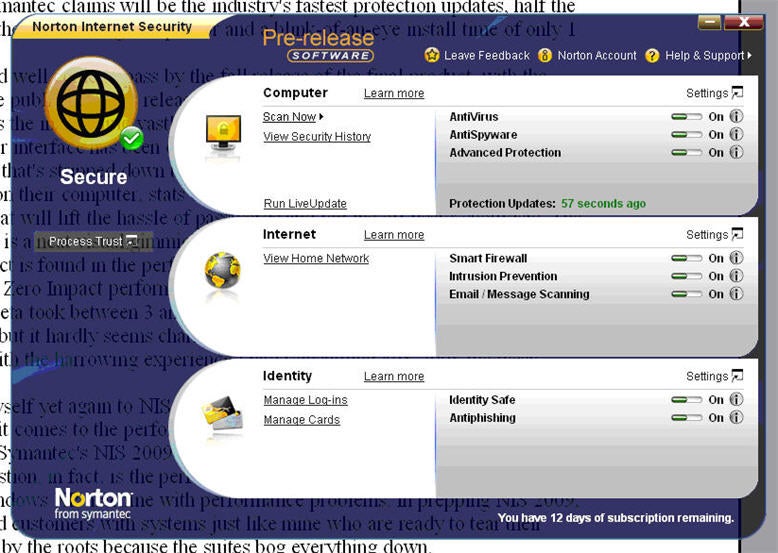778x553 pixels.
Task: Click the Norton Internet Security title tab
Action: coord(112,26)
